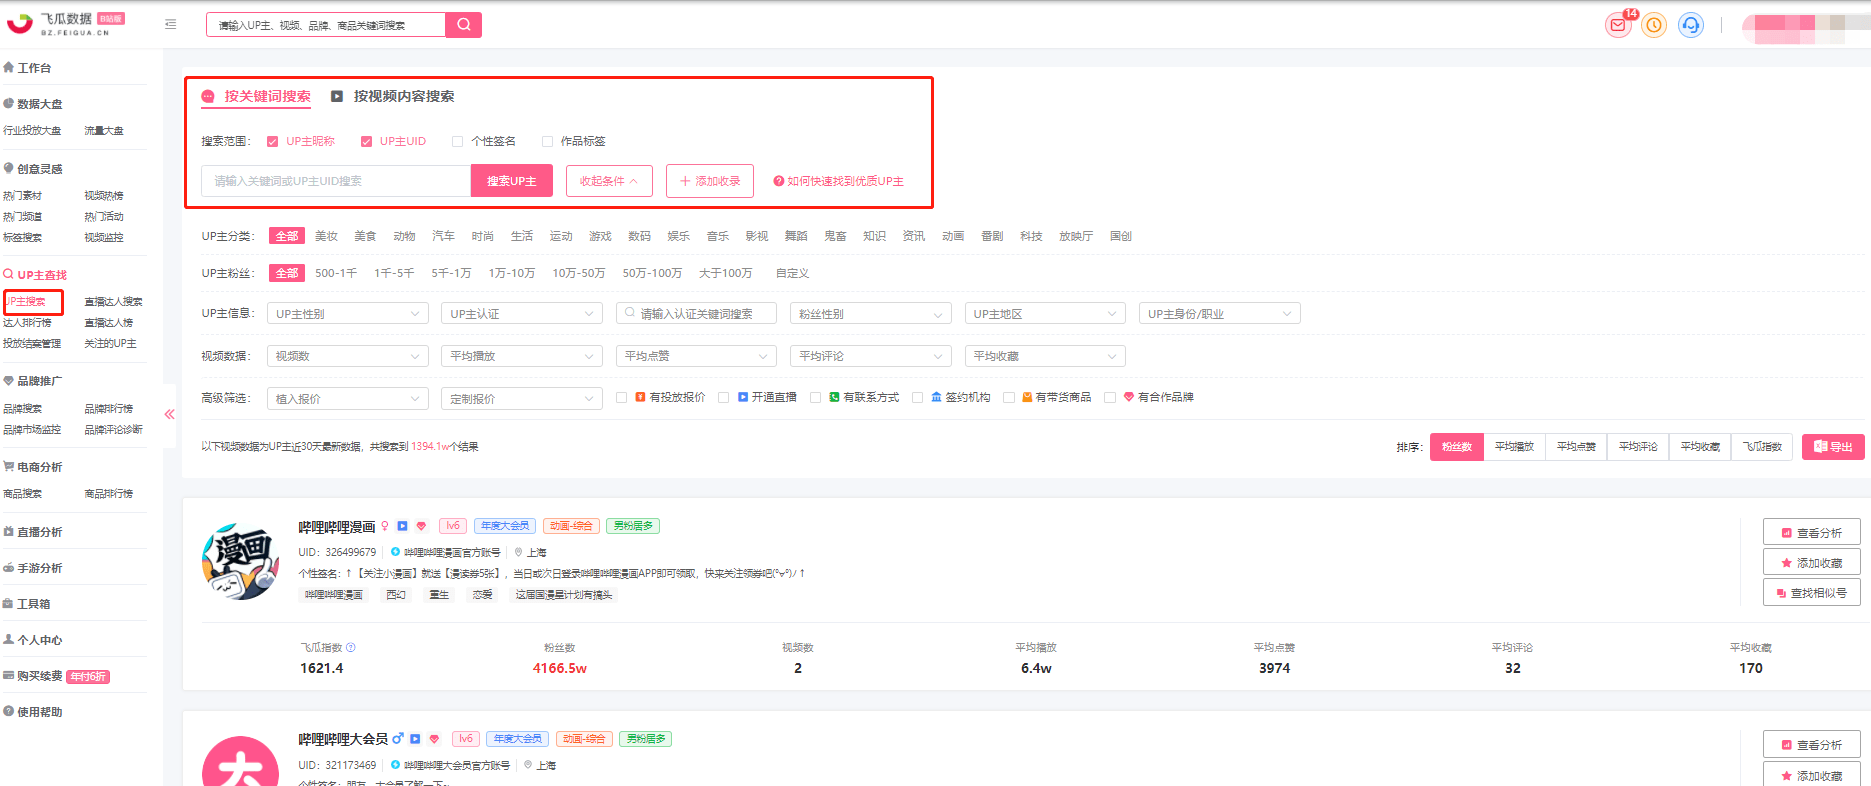Click the 添加收录 button
This screenshot has width=1871, height=786.
710,181
